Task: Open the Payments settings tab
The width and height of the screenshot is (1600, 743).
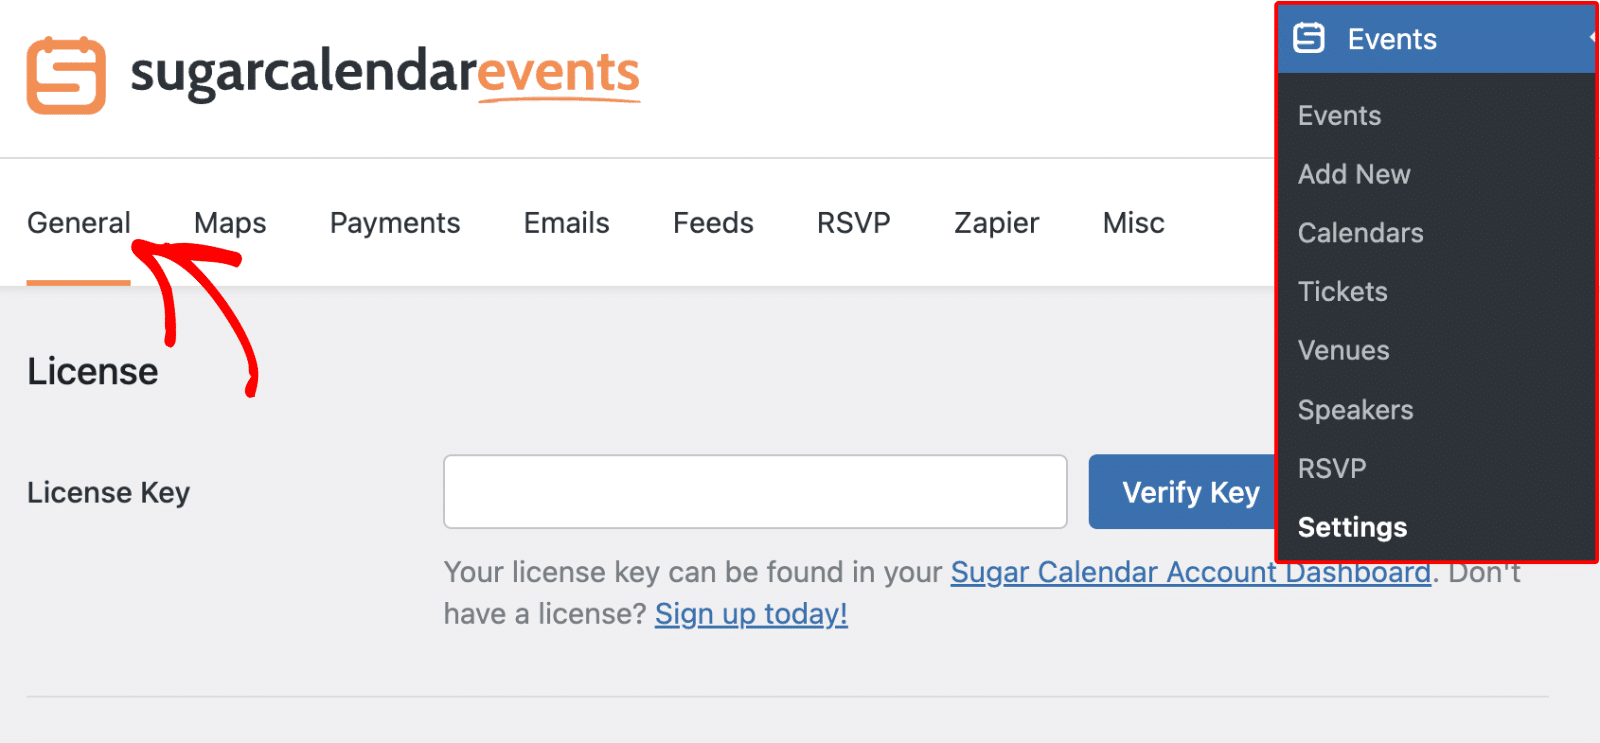Action: pyautogui.click(x=394, y=223)
